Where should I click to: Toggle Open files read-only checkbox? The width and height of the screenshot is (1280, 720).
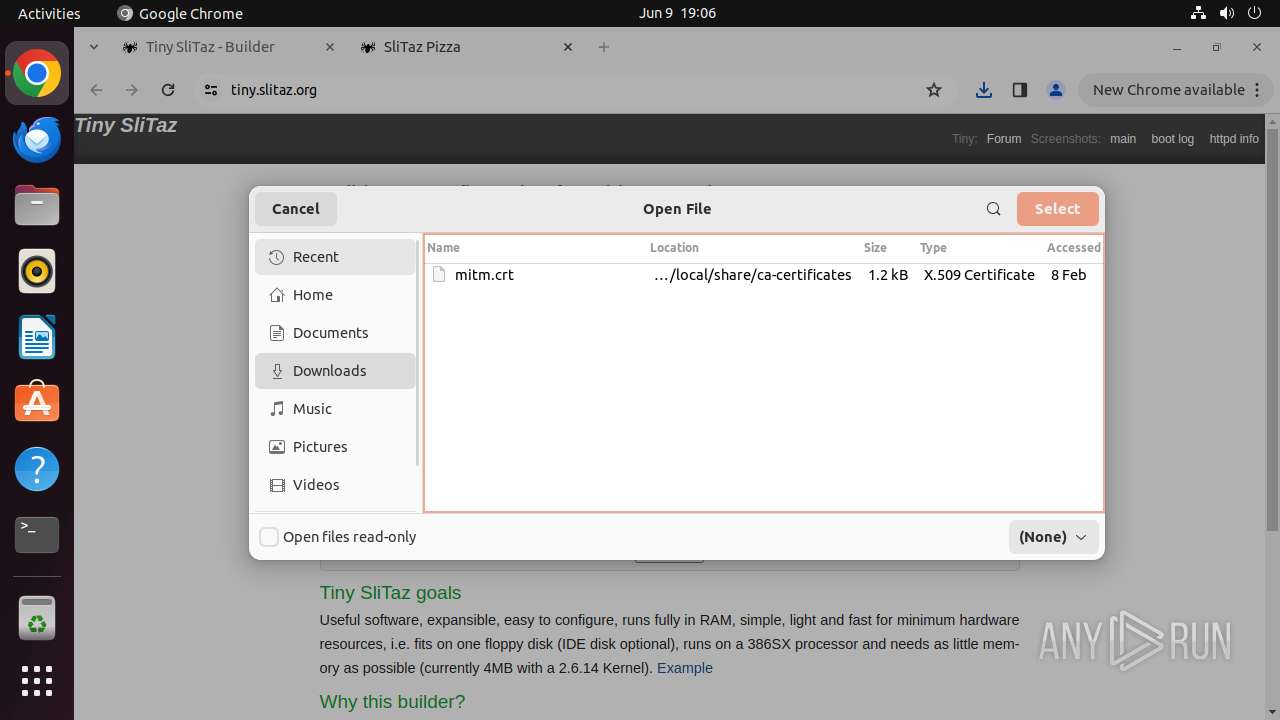pyautogui.click(x=269, y=537)
